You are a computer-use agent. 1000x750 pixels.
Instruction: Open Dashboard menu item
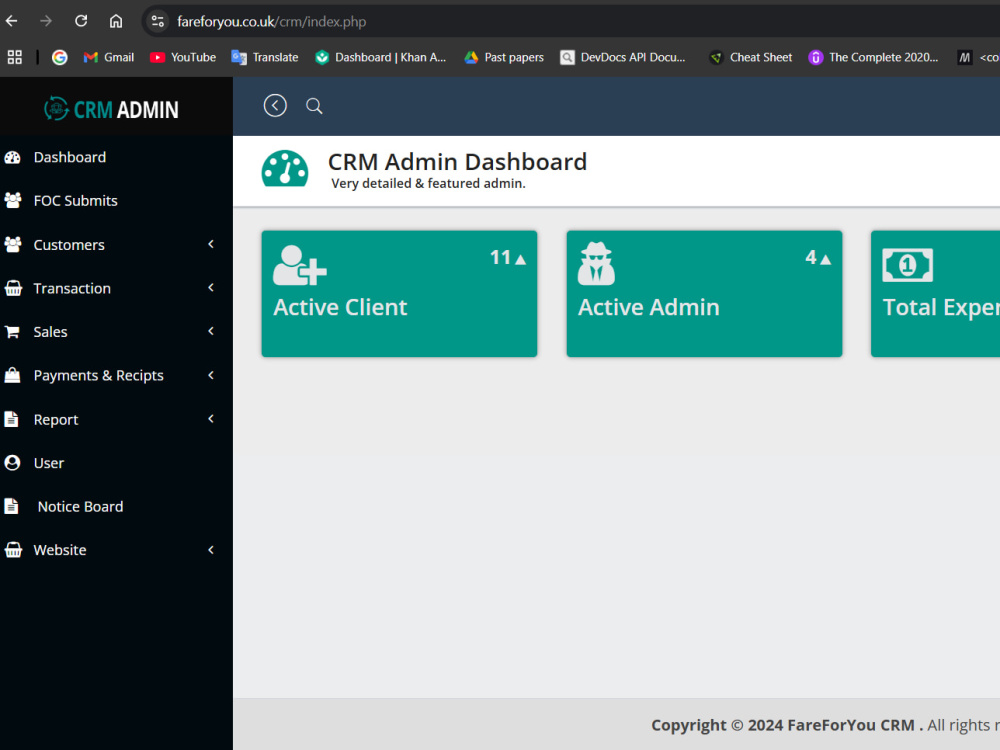click(70, 158)
